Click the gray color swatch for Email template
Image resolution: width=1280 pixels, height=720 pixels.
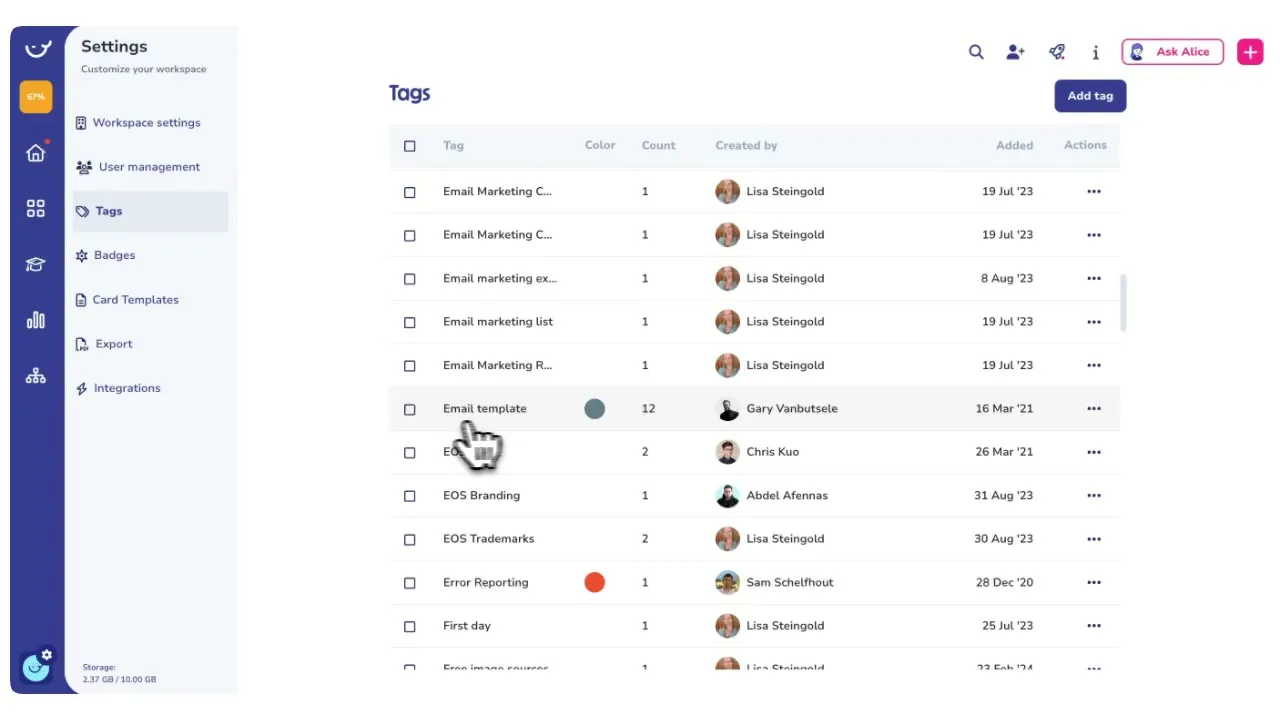[594, 408]
